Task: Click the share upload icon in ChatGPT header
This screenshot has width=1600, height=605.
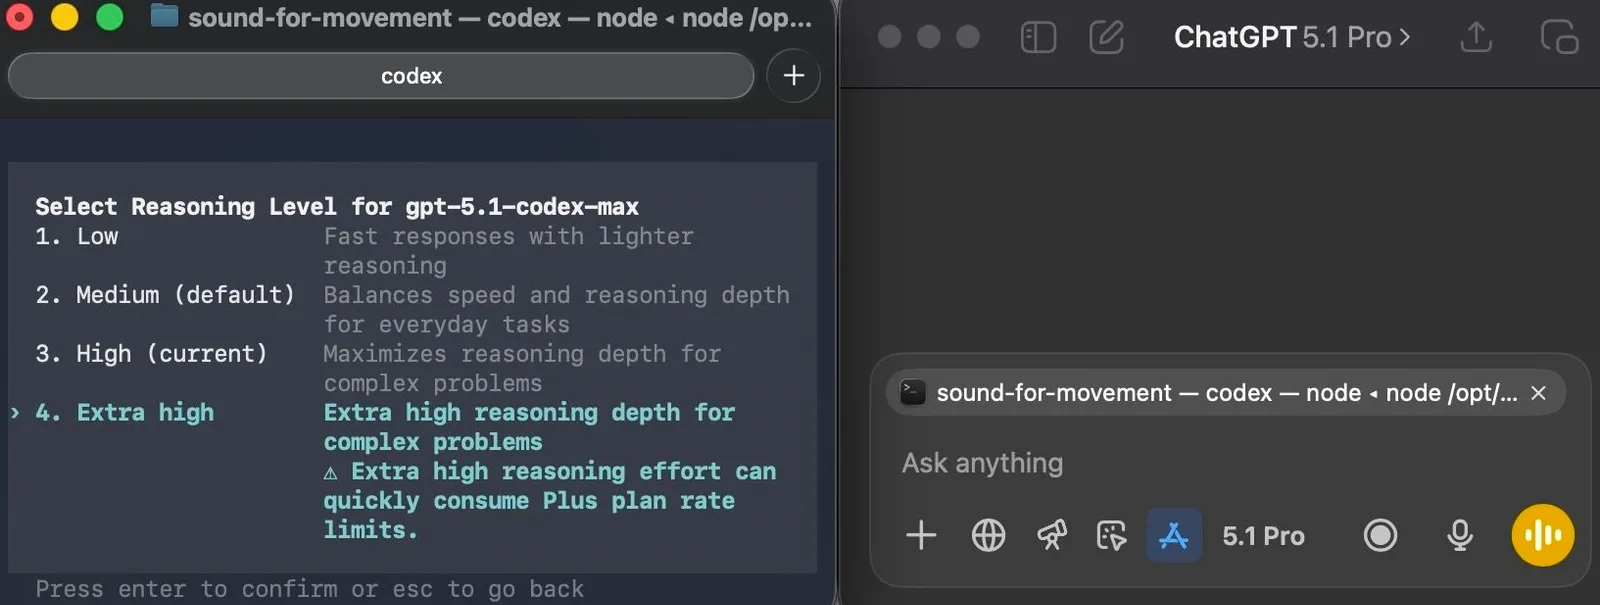Action: [x=1475, y=37]
